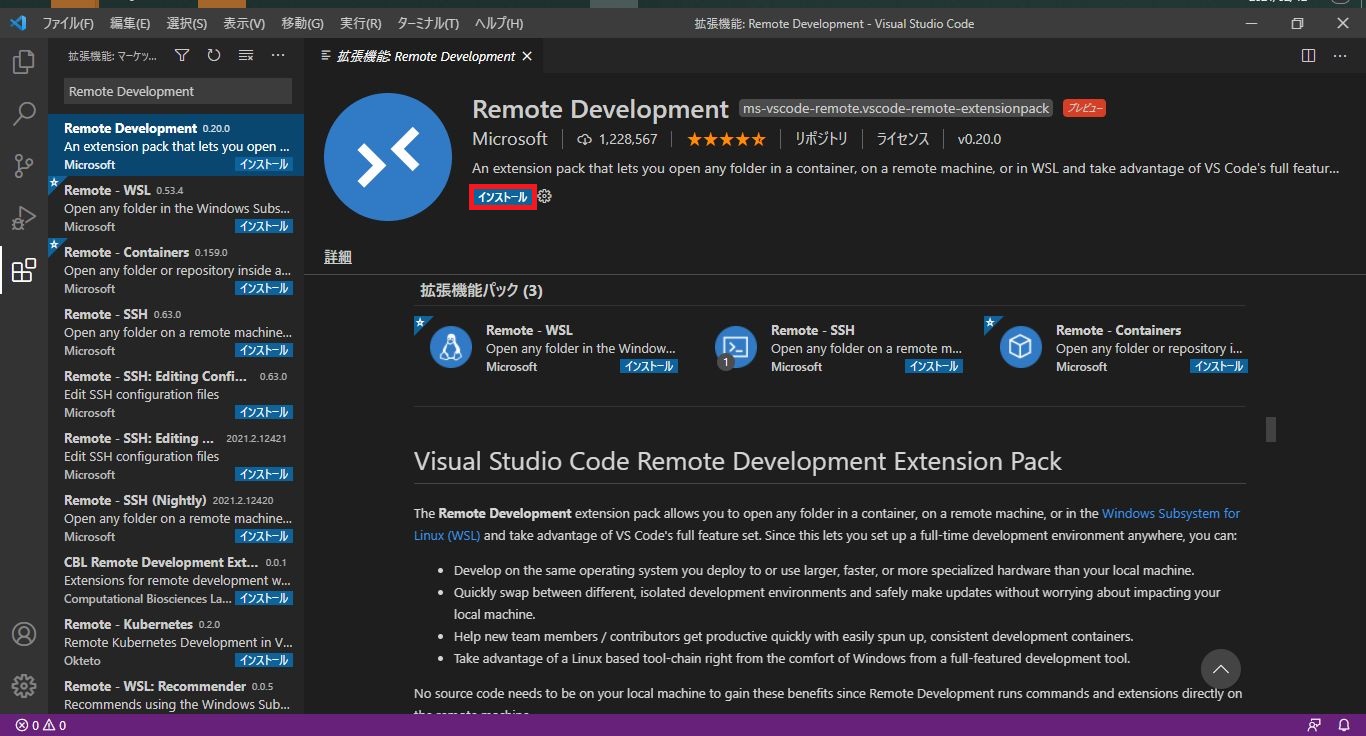Install the Remote Development extension pack

[502, 197]
